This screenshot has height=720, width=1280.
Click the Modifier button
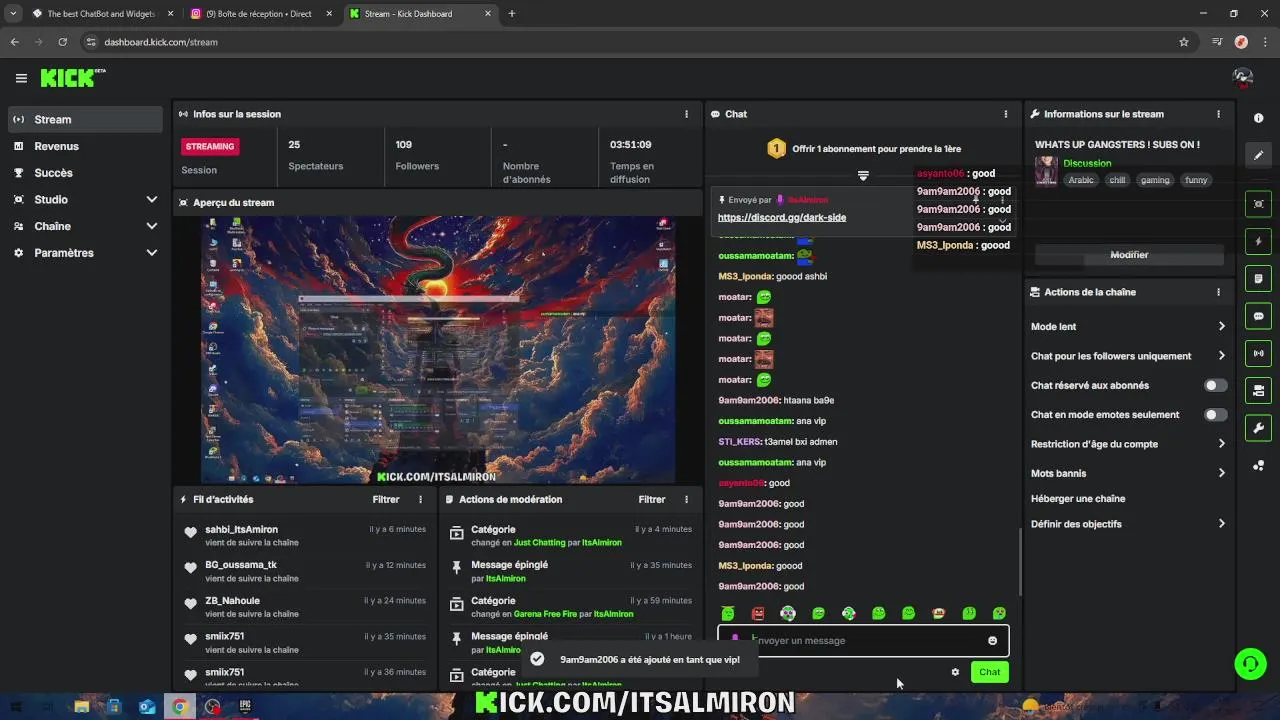point(1129,255)
